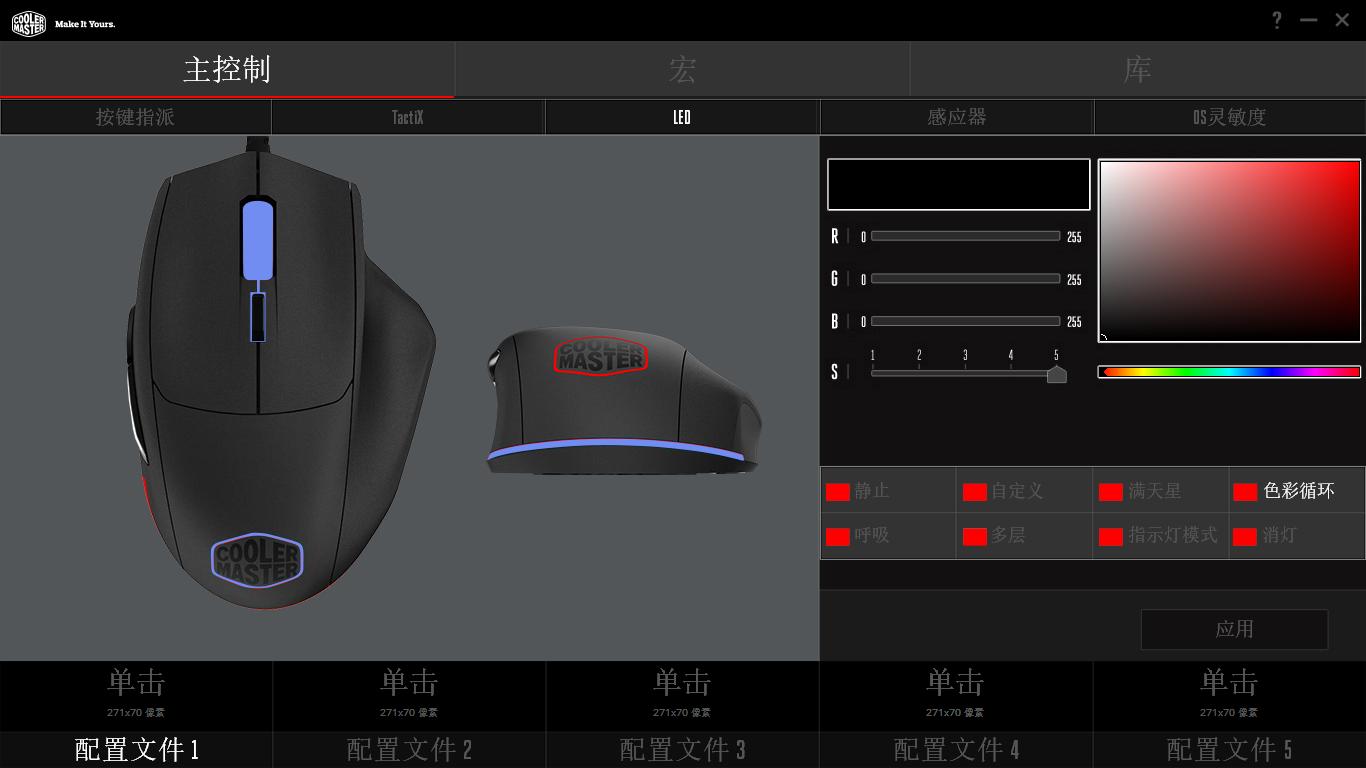The image size is (1366, 768).
Task: Click the R red channel slider
Action: coord(965,236)
